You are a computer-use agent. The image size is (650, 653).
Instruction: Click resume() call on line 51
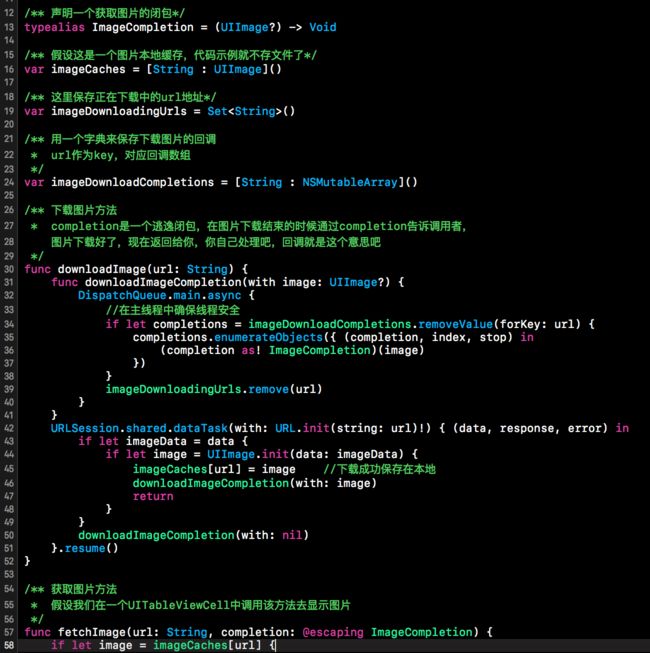92,548
